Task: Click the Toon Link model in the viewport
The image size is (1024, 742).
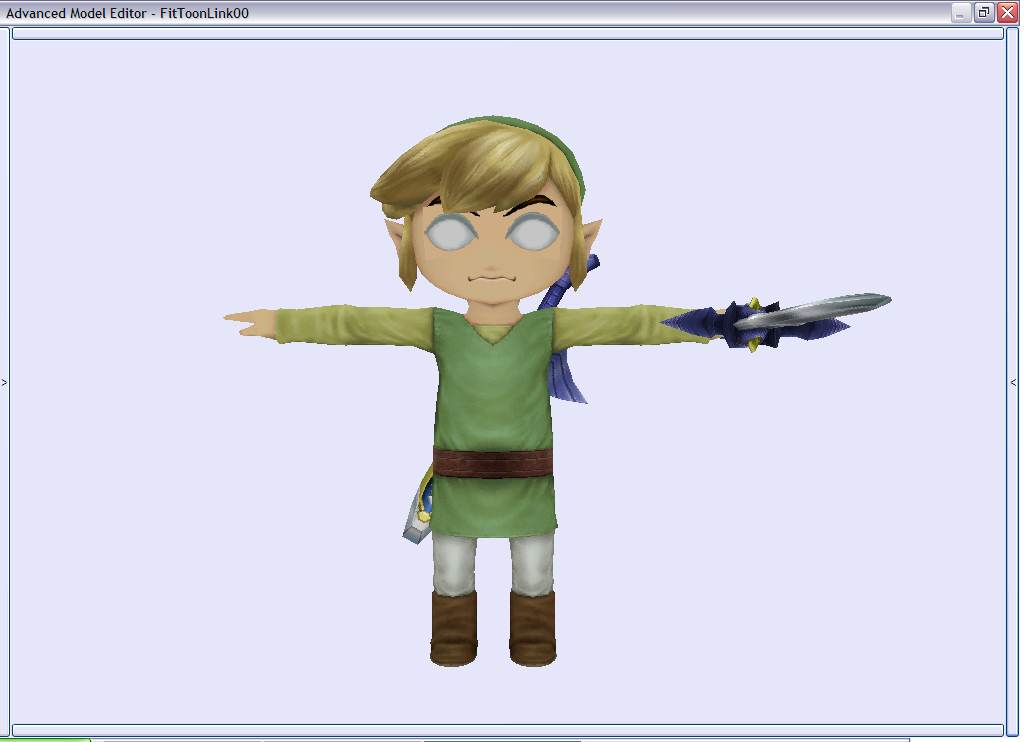Action: 493,392
